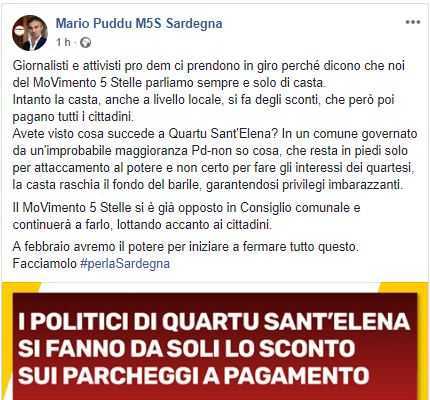Viewport: 430px width, 400px height.
Task: Follow the #perlaSardegna hashtag
Action: (125, 264)
